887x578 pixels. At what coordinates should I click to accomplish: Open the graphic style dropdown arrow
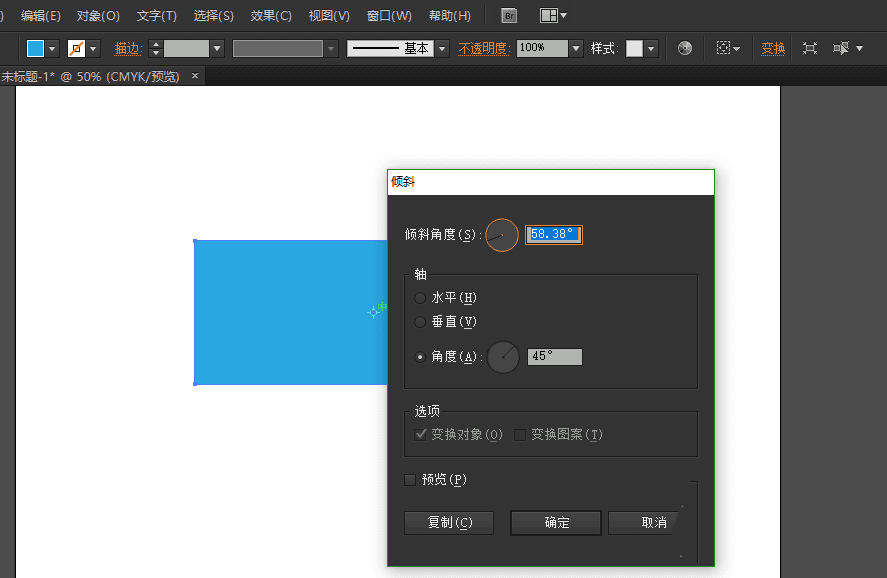(x=651, y=49)
